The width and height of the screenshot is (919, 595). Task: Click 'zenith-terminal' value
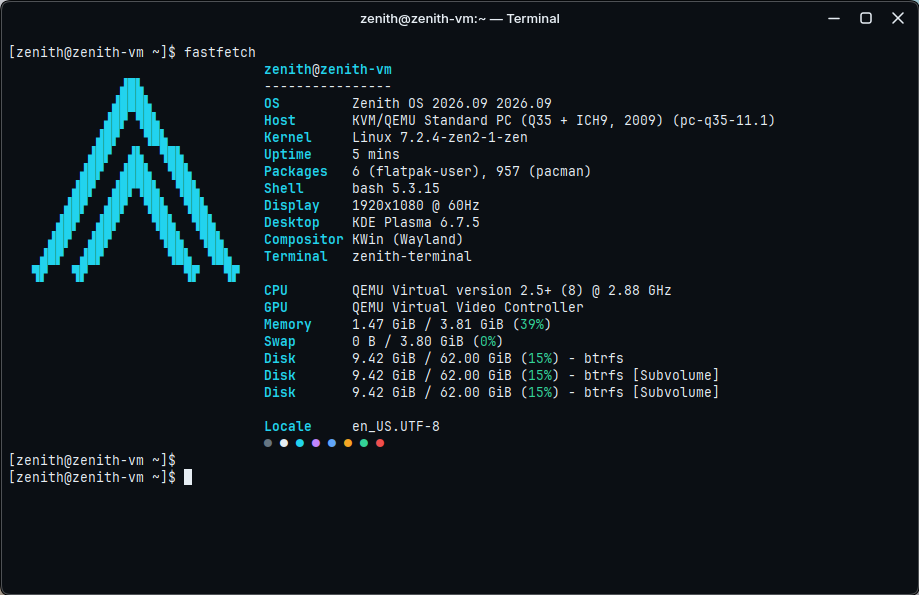pos(411,256)
